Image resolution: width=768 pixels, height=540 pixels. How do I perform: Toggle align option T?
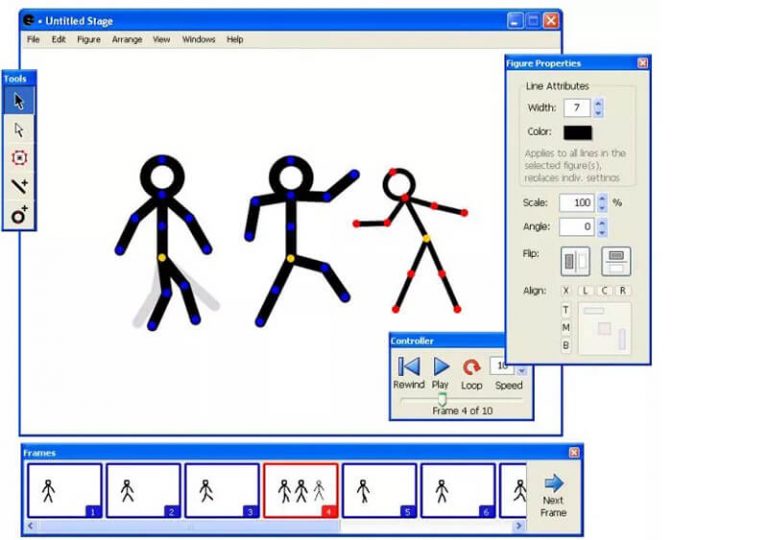click(x=566, y=310)
